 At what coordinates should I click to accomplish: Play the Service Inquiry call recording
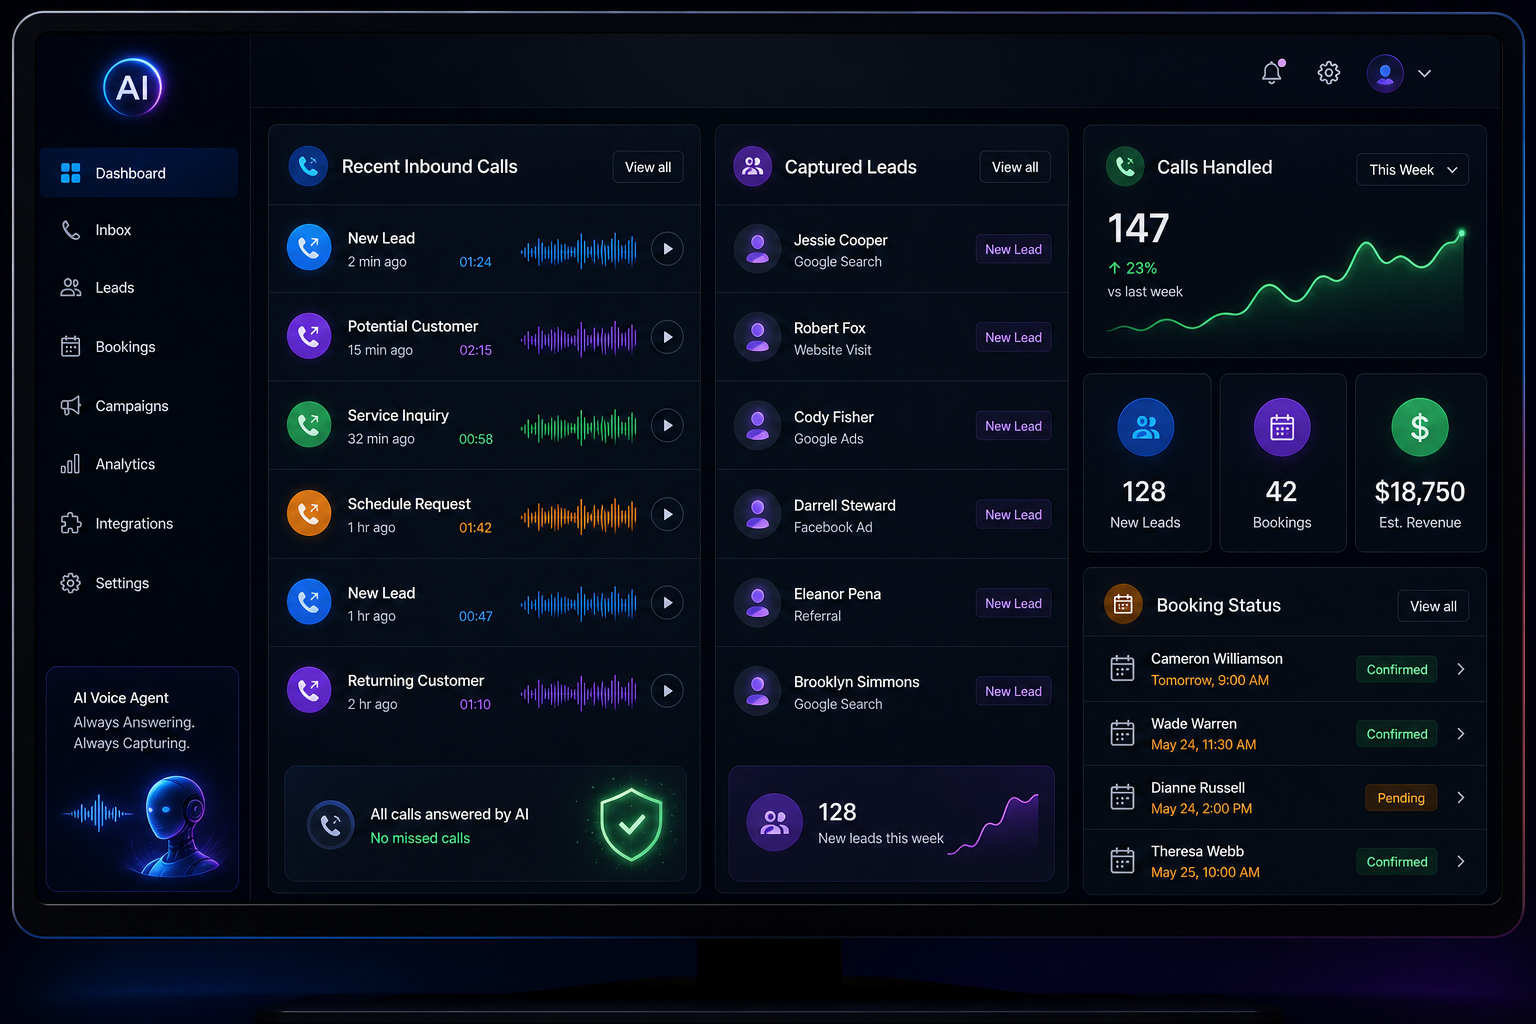[x=667, y=426]
